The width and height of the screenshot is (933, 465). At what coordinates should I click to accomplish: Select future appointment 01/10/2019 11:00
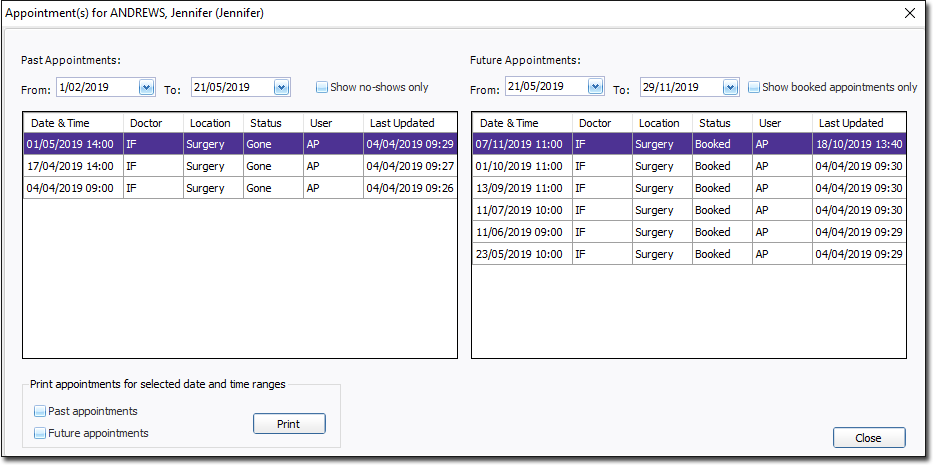point(520,166)
